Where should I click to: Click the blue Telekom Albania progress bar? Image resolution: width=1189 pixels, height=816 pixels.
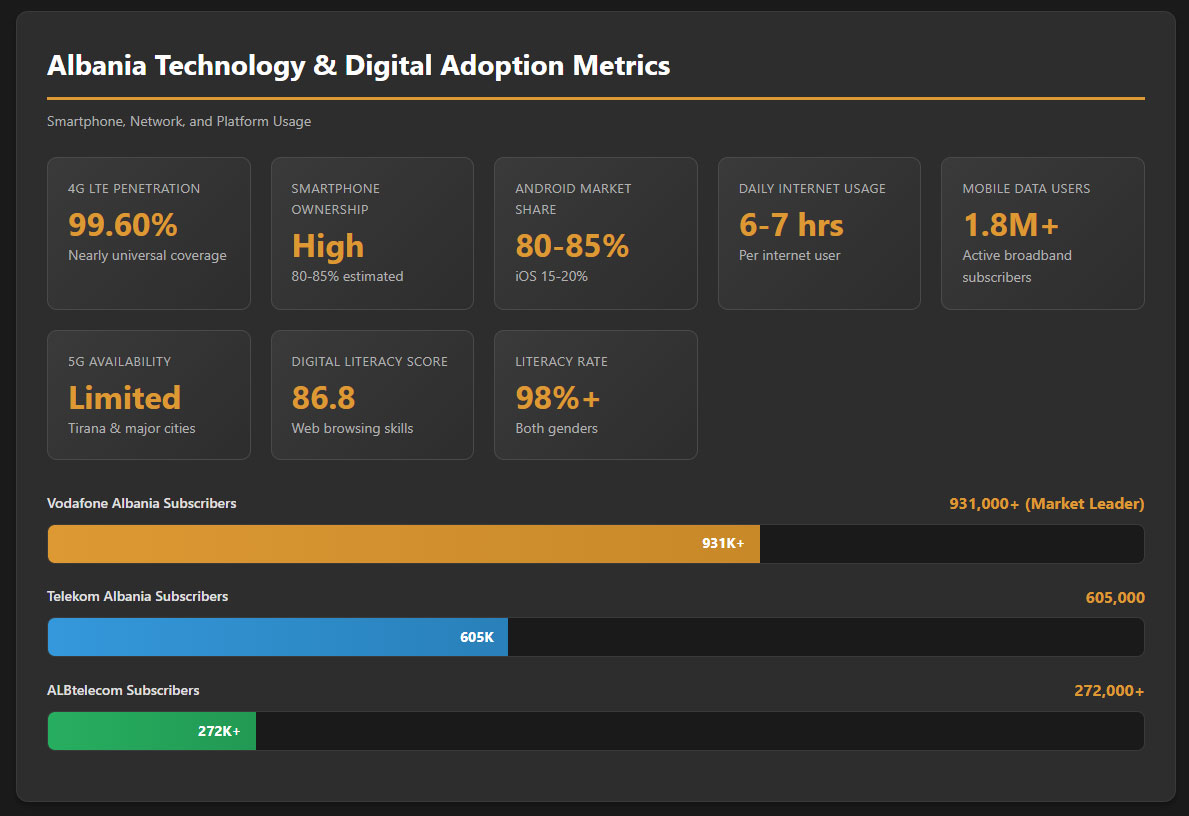(x=277, y=637)
